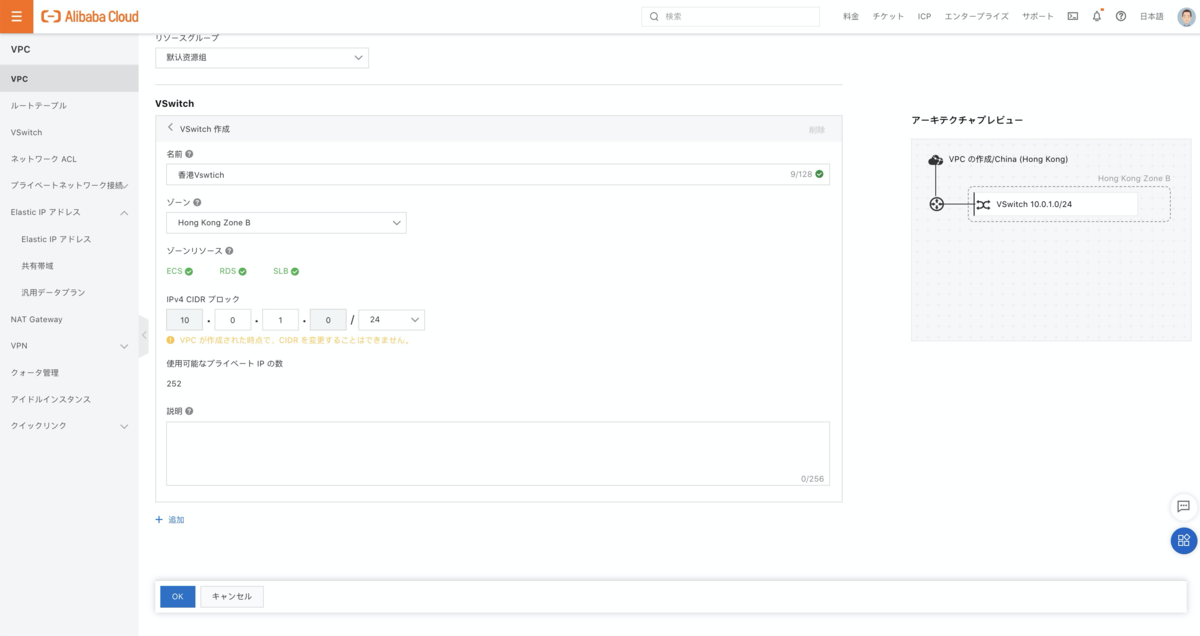The height and width of the screenshot is (636, 1200).
Task: Click the VPC cloud icon in preview
Action: [x=936, y=160]
